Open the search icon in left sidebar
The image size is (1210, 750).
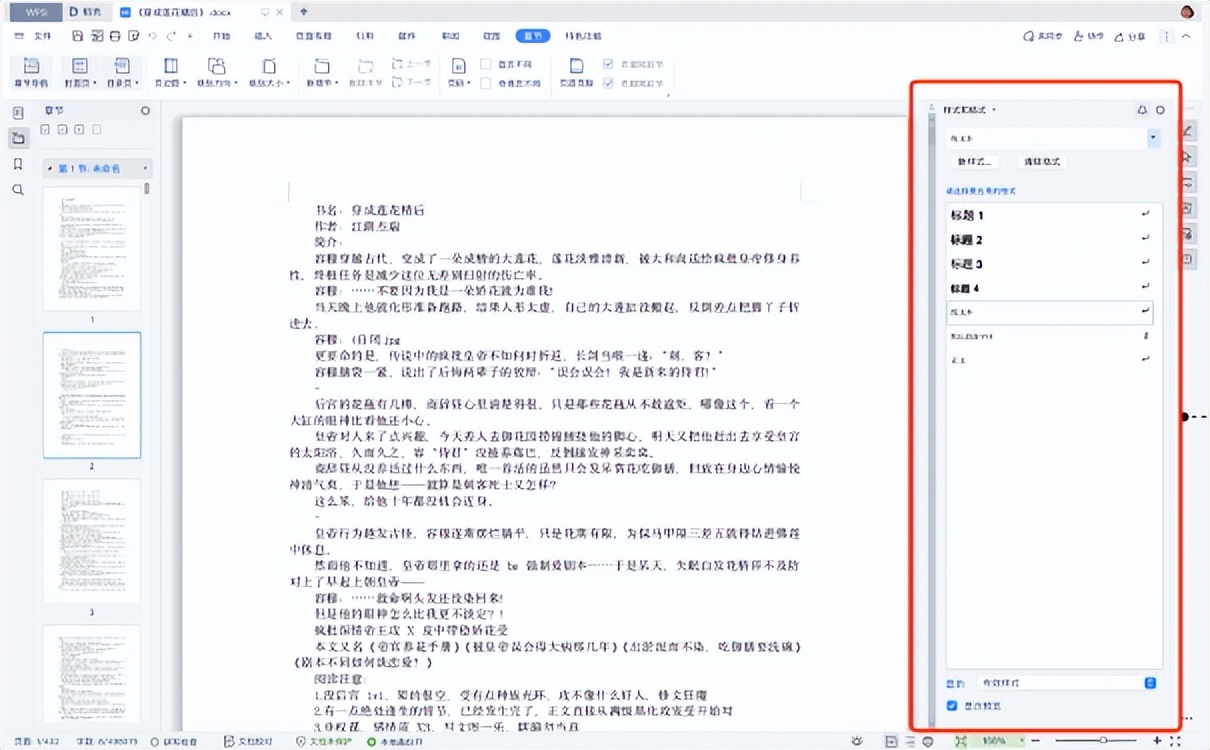[x=17, y=187]
